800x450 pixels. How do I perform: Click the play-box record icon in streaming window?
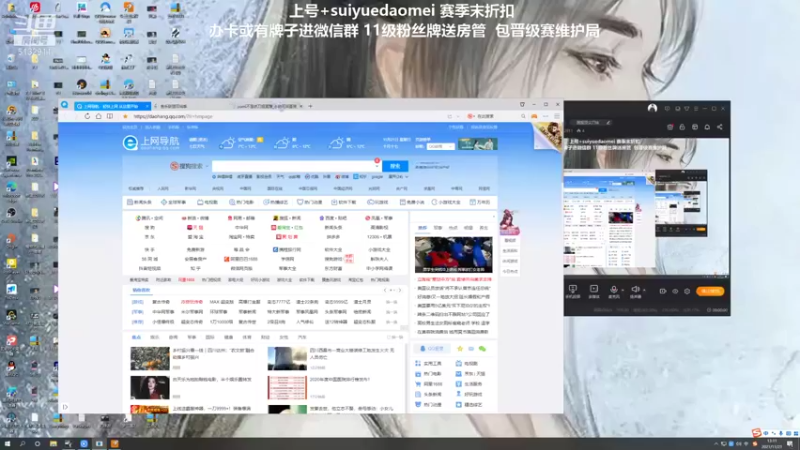tap(594, 291)
